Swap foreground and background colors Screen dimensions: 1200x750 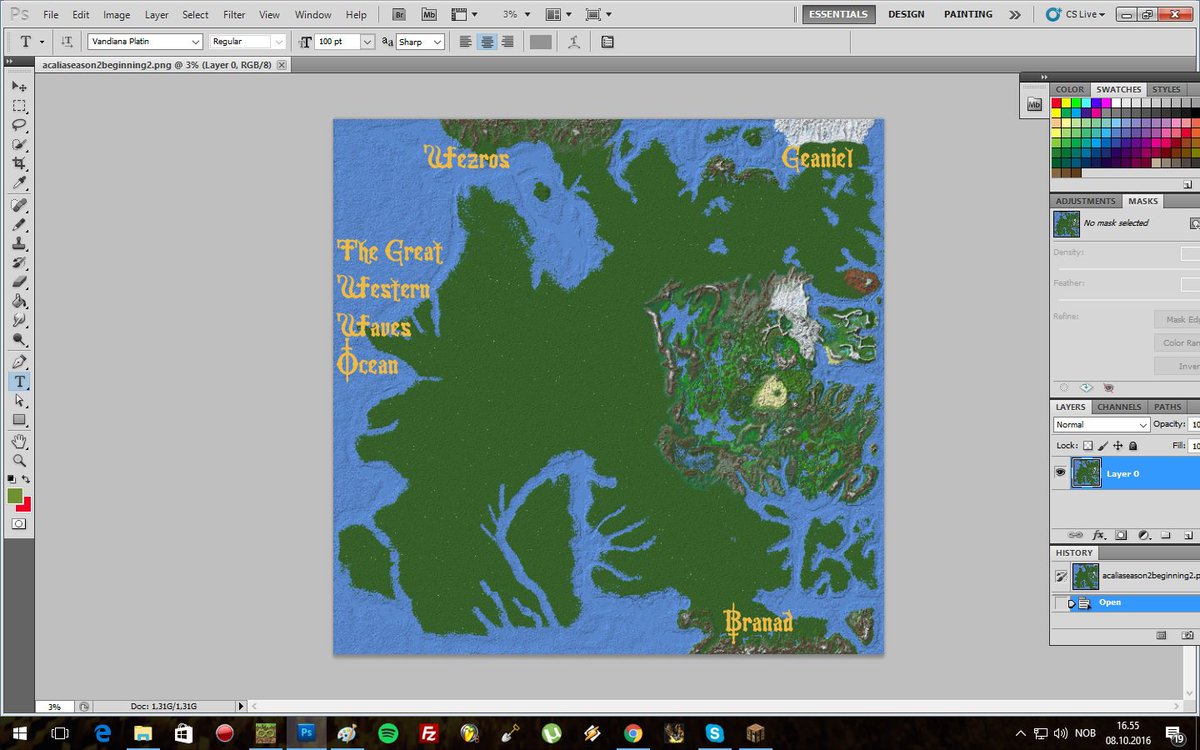[x=26, y=480]
